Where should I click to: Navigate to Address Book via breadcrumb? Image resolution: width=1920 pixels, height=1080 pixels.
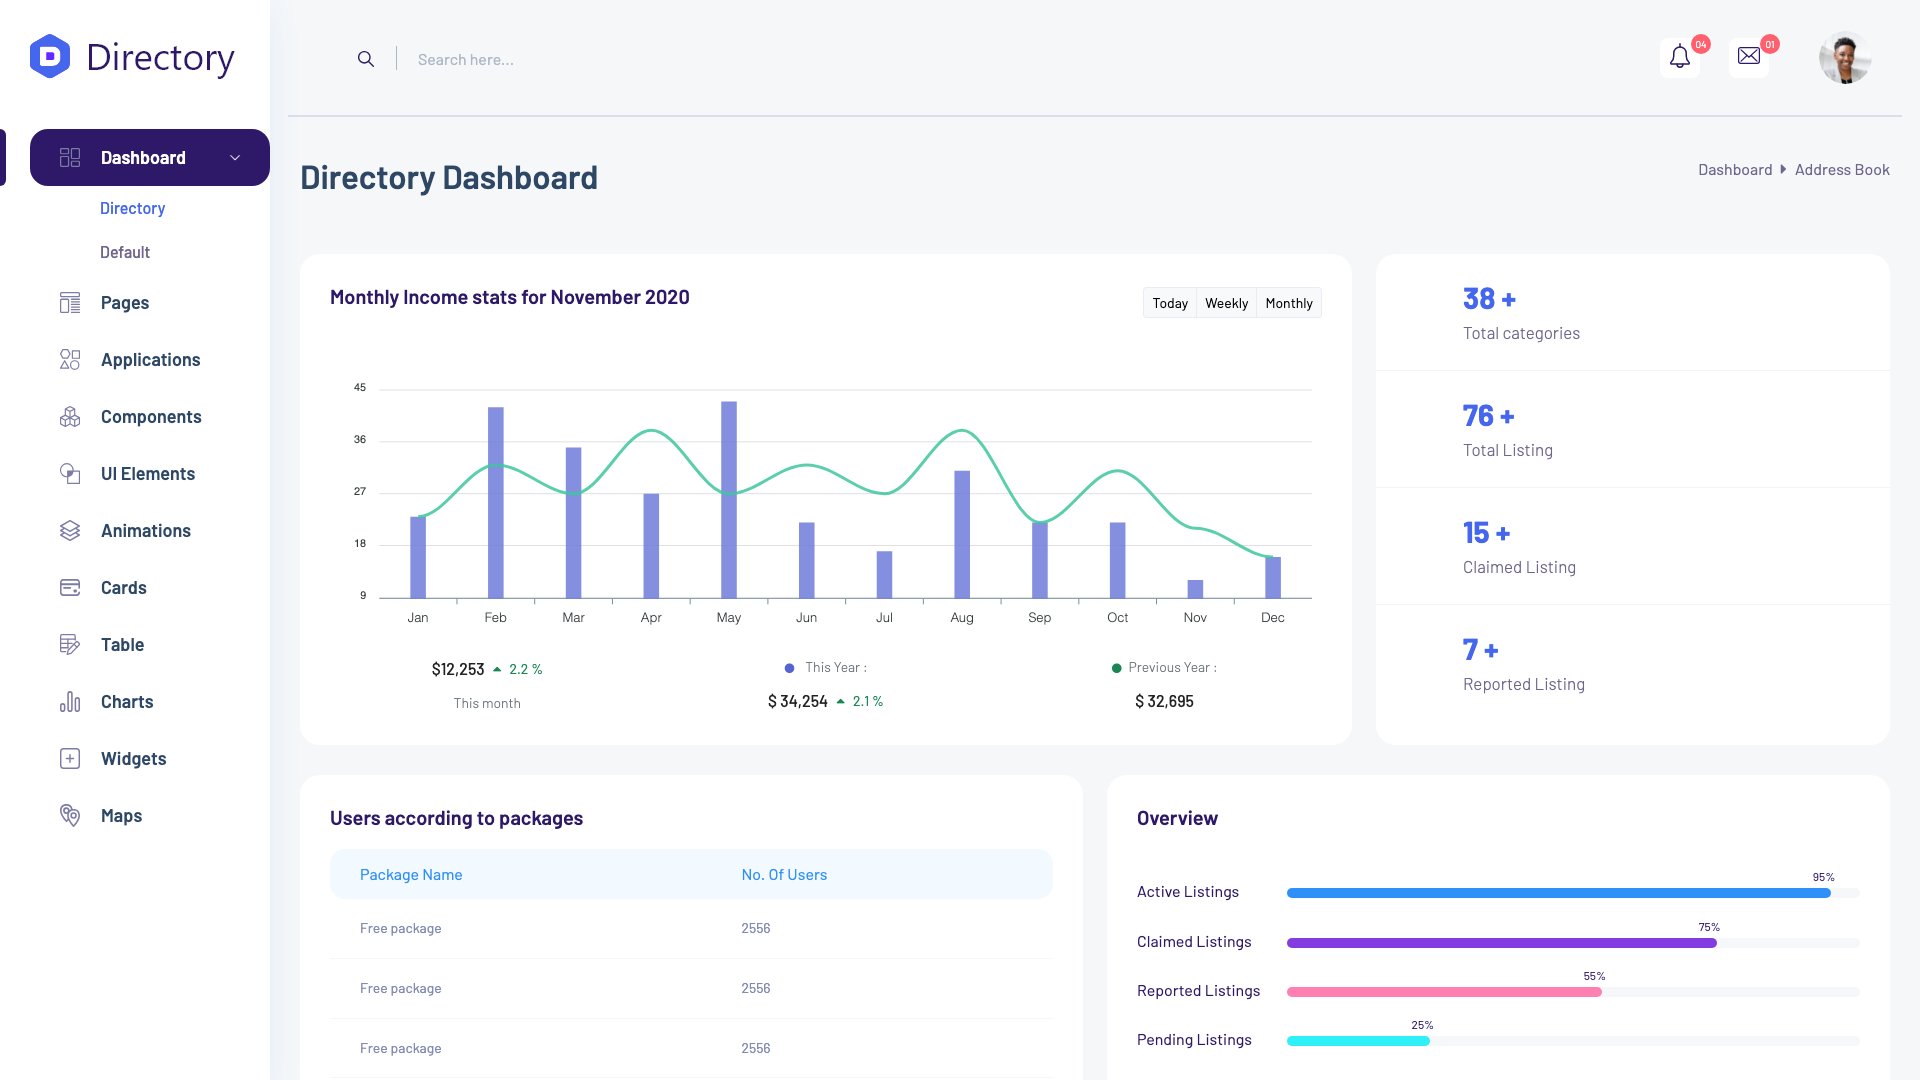pos(1842,169)
